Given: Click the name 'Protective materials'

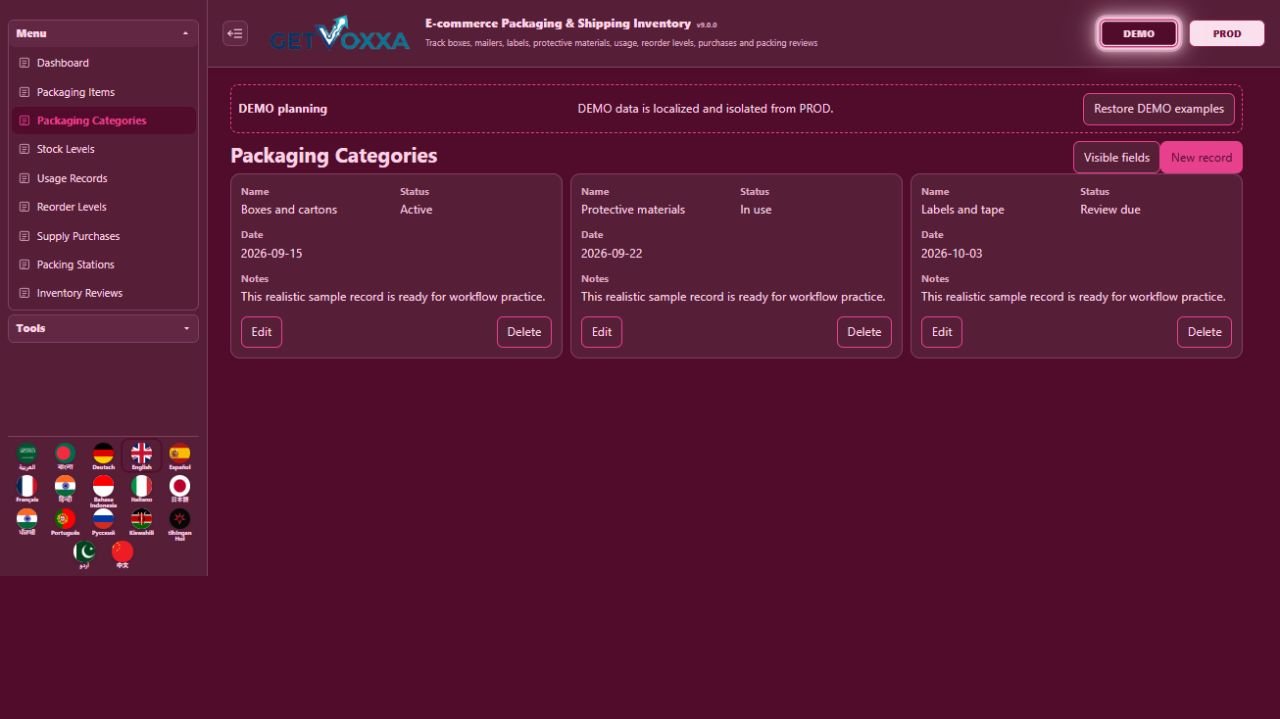Looking at the screenshot, I should click(x=633, y=210).
